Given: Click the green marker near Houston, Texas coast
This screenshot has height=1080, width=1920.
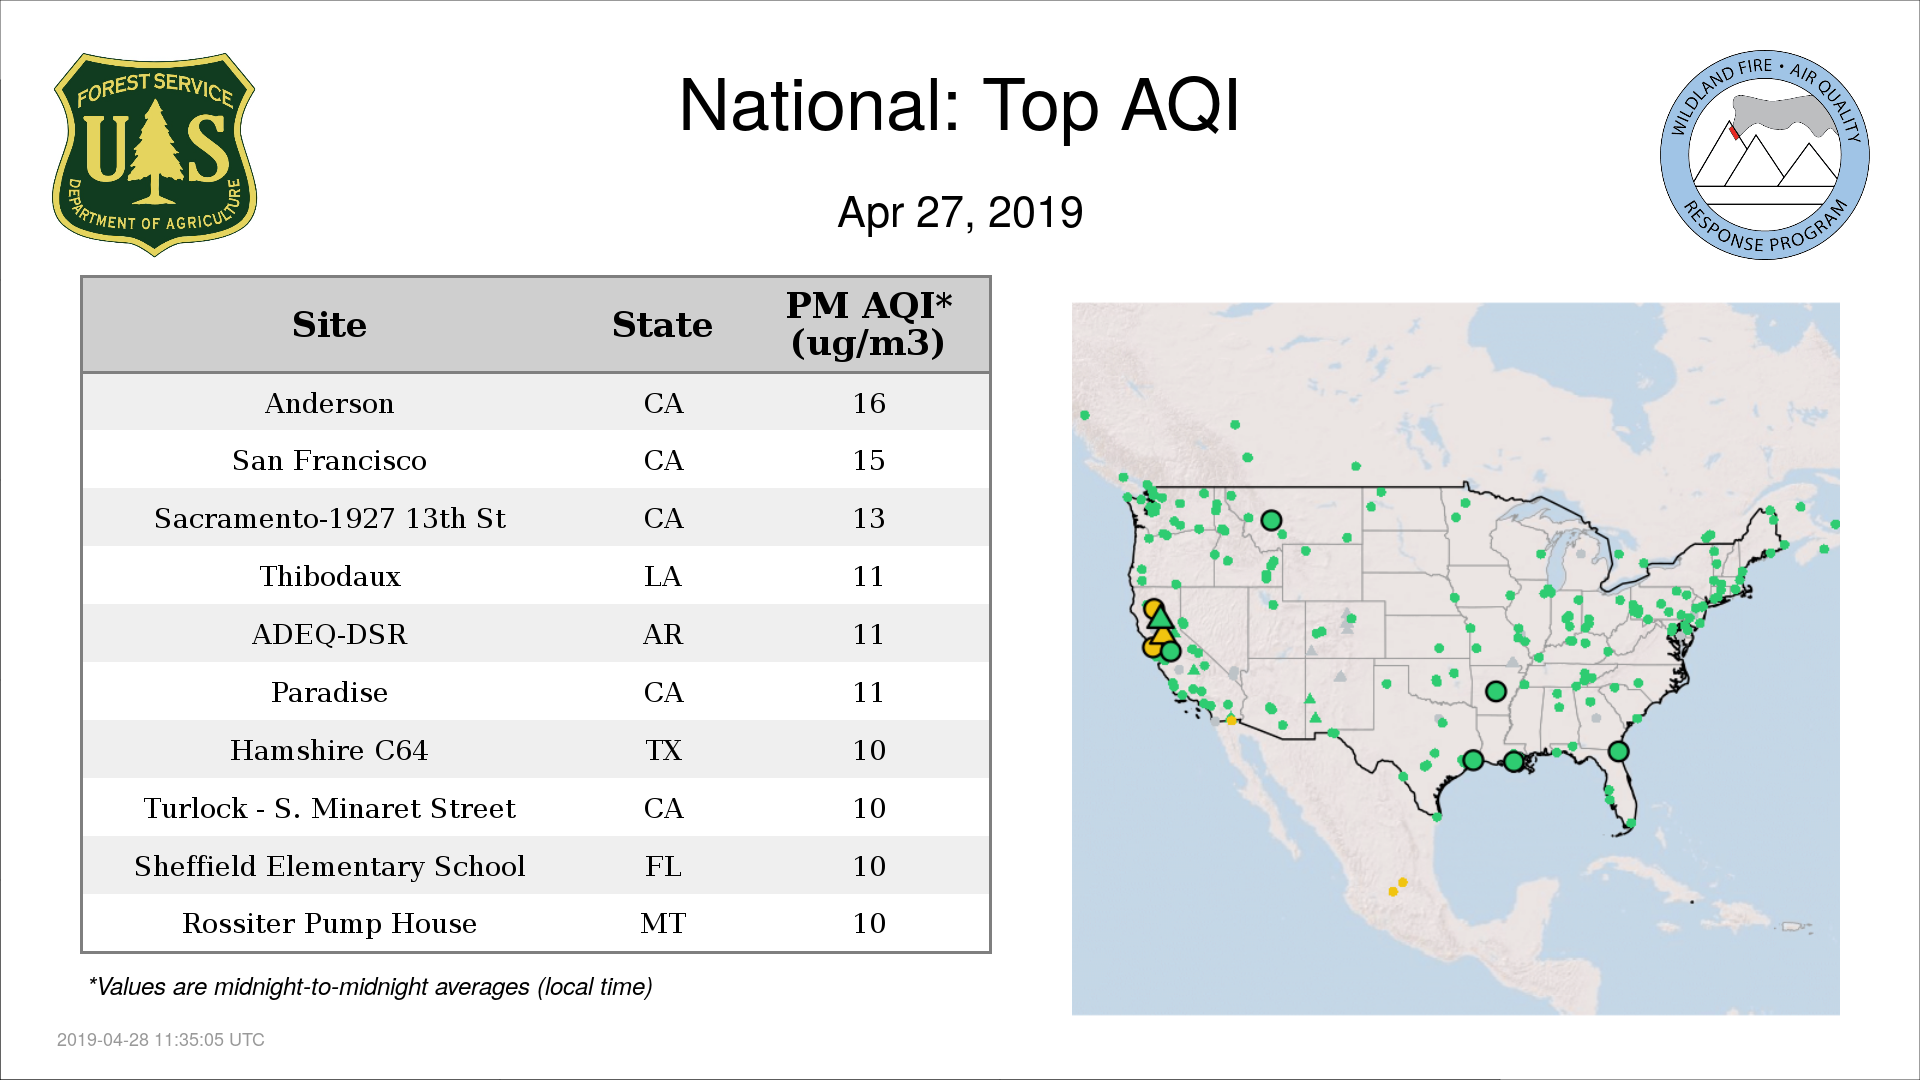Looking at the screenshot, I should [1473, 760].
